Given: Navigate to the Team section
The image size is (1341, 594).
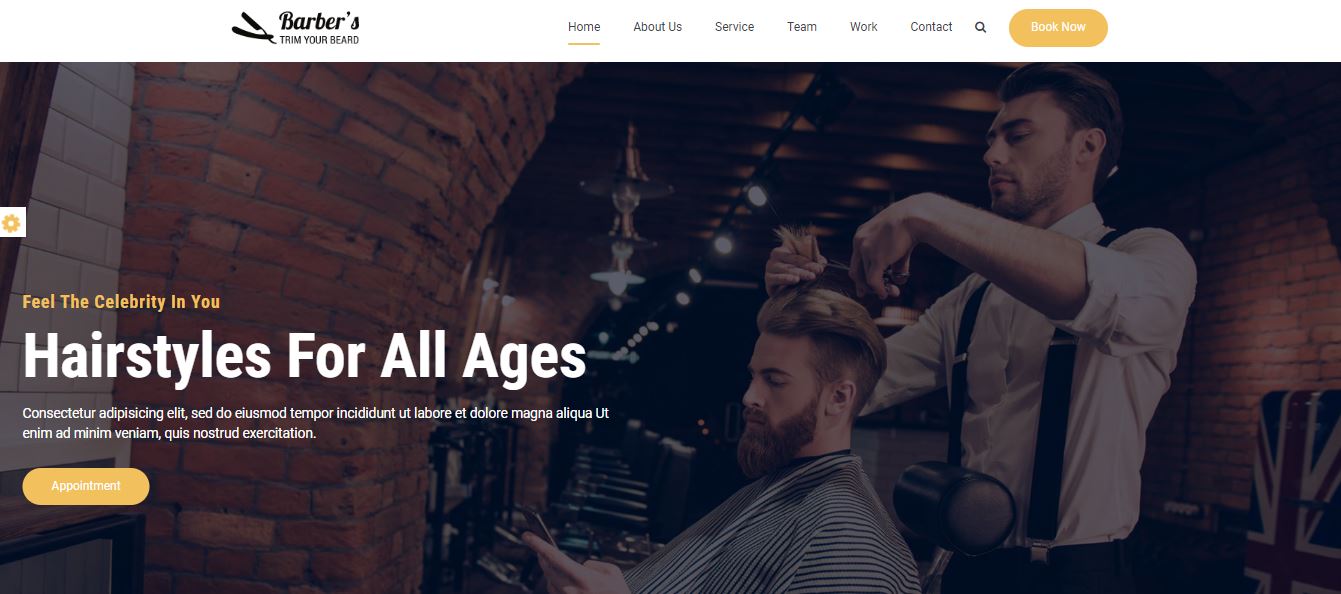Looking at the screenshot, I should [x=802, y=27].
